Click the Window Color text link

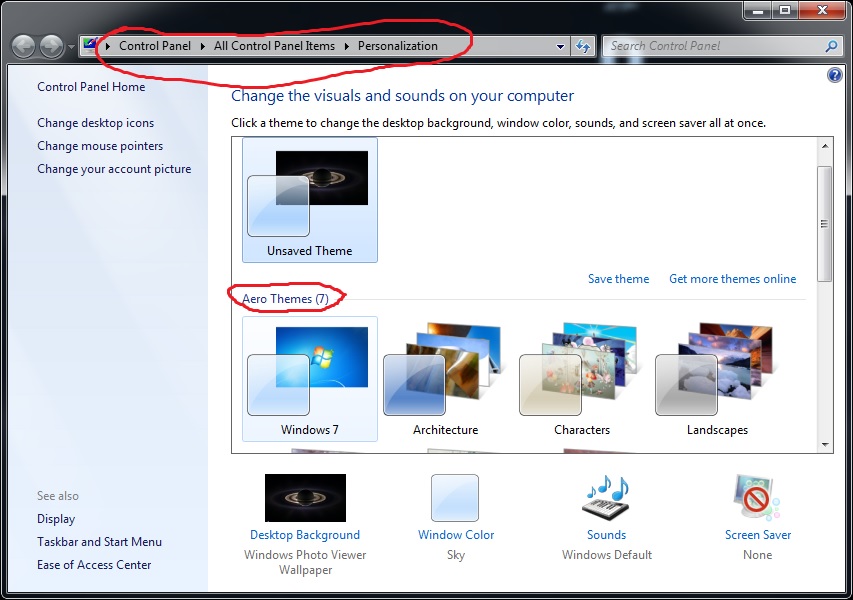pos(456,535)
